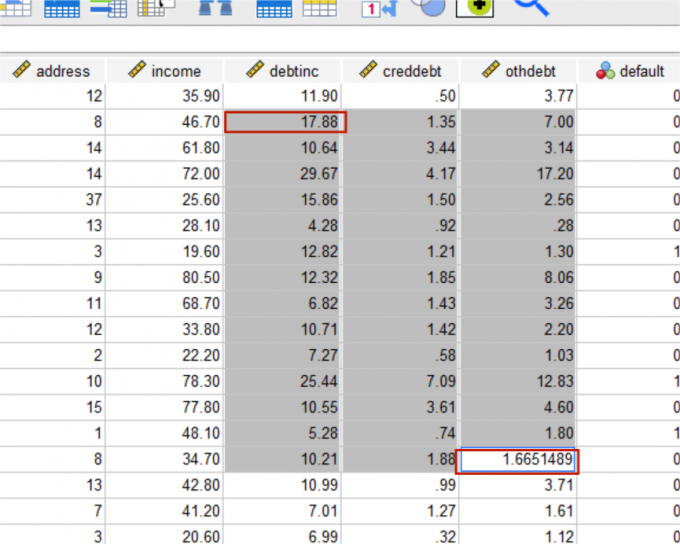Image resolution: width=680 pixels, height=544 pixels.
Task: Click the othdebt cell showing 1.6651489
Action: coord(518,461)
